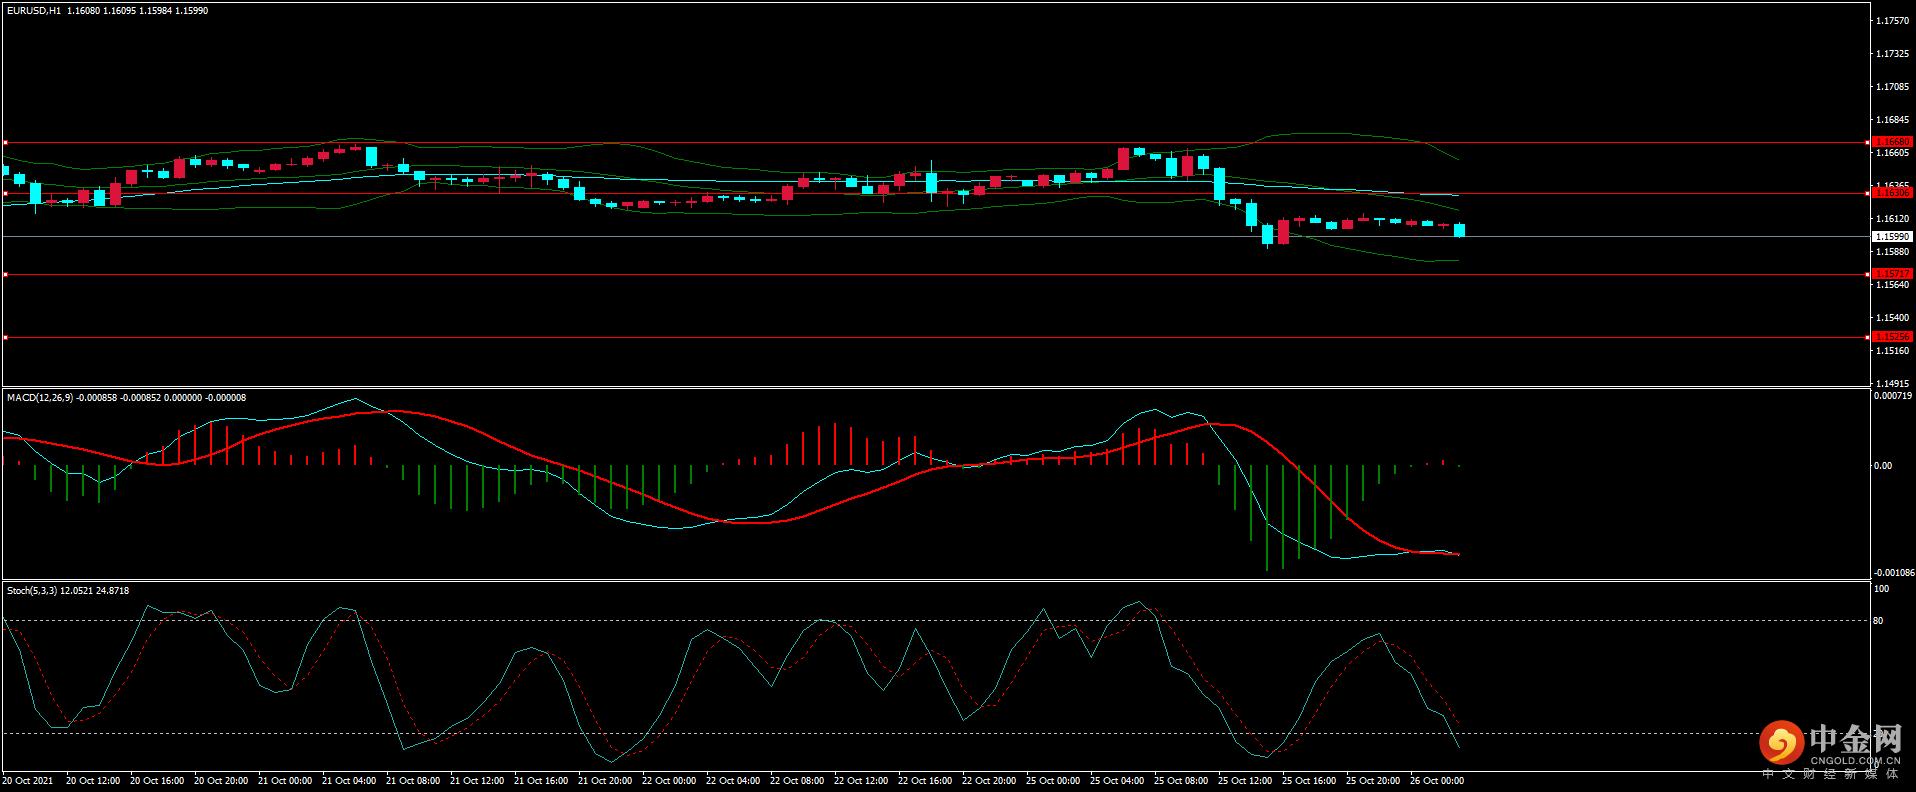
Task: Click the 1.14915 price axis label
Action: click(1892, 384)
